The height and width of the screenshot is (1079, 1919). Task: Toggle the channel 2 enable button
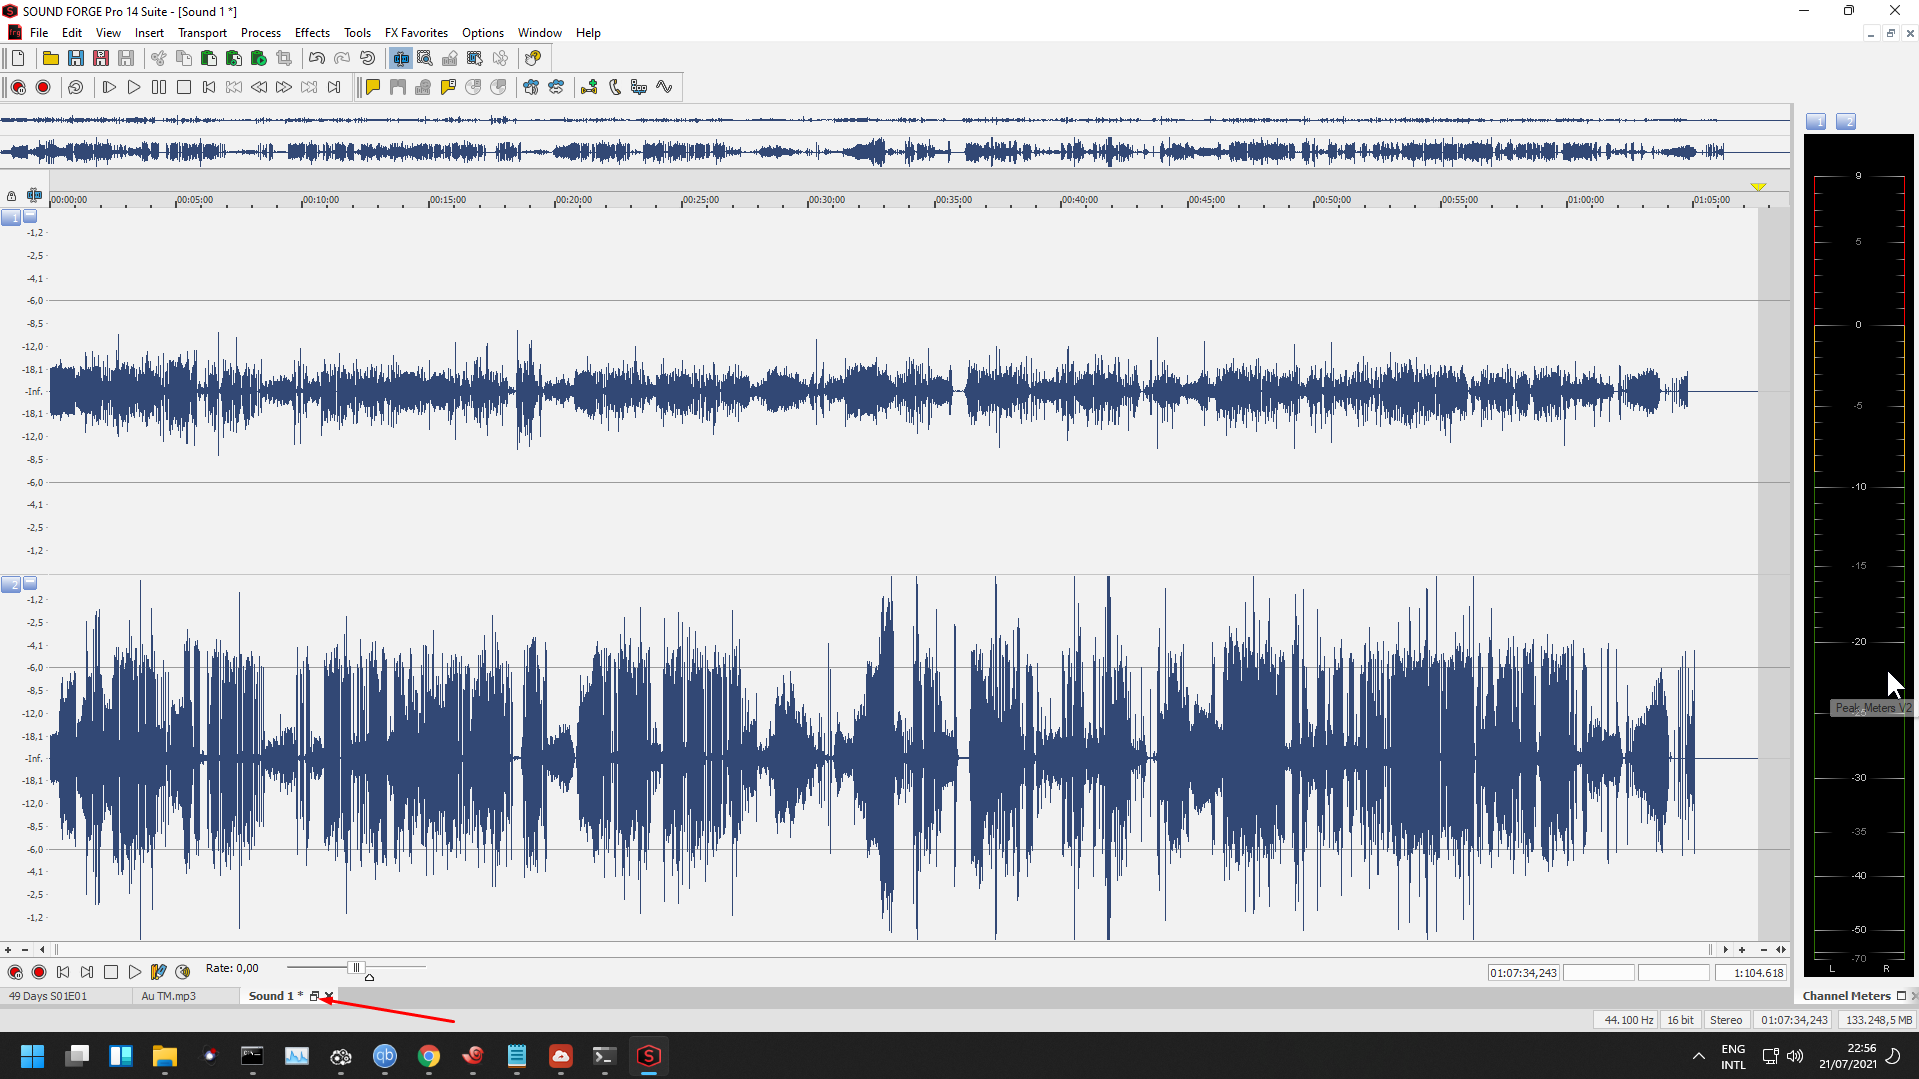tap(11, 584)
